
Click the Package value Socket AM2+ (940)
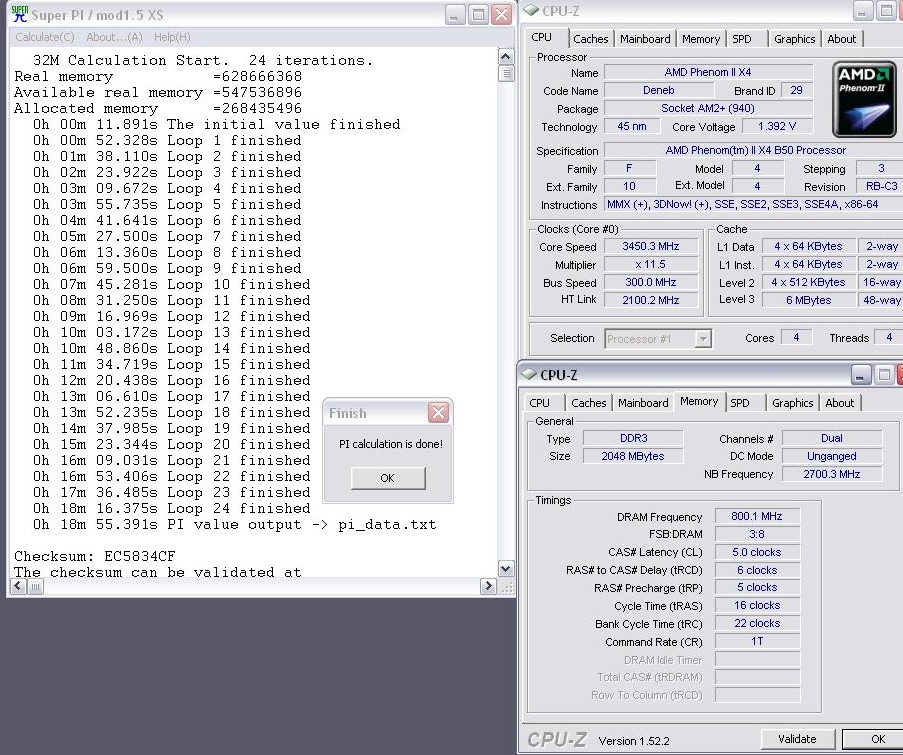point(708,108)
